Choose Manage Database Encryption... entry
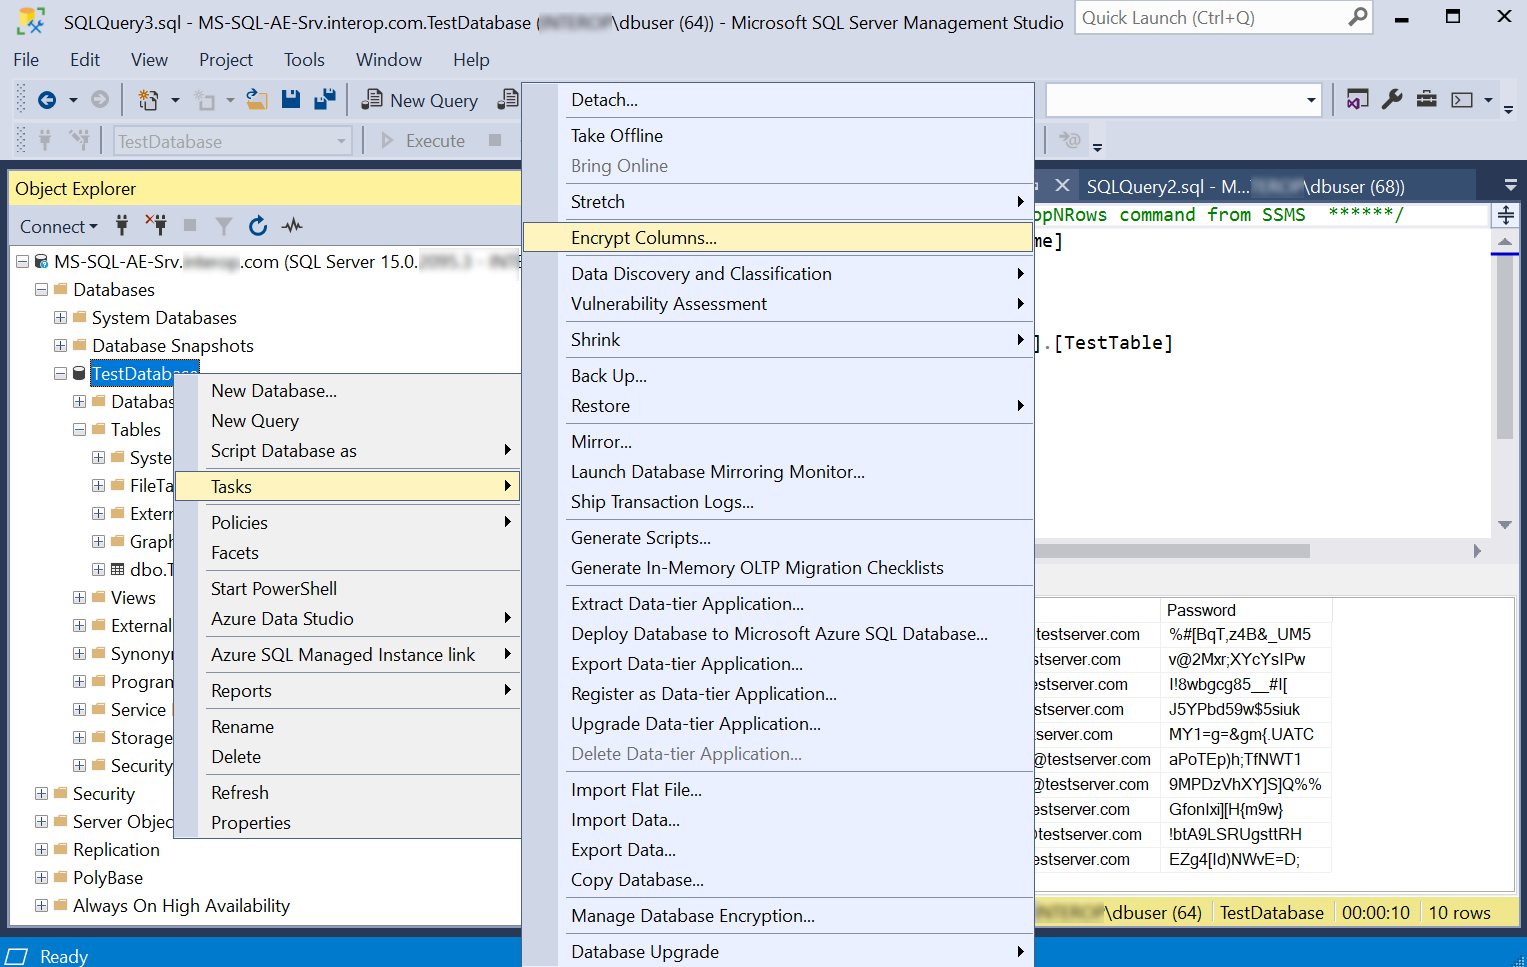 click(778, 916)
